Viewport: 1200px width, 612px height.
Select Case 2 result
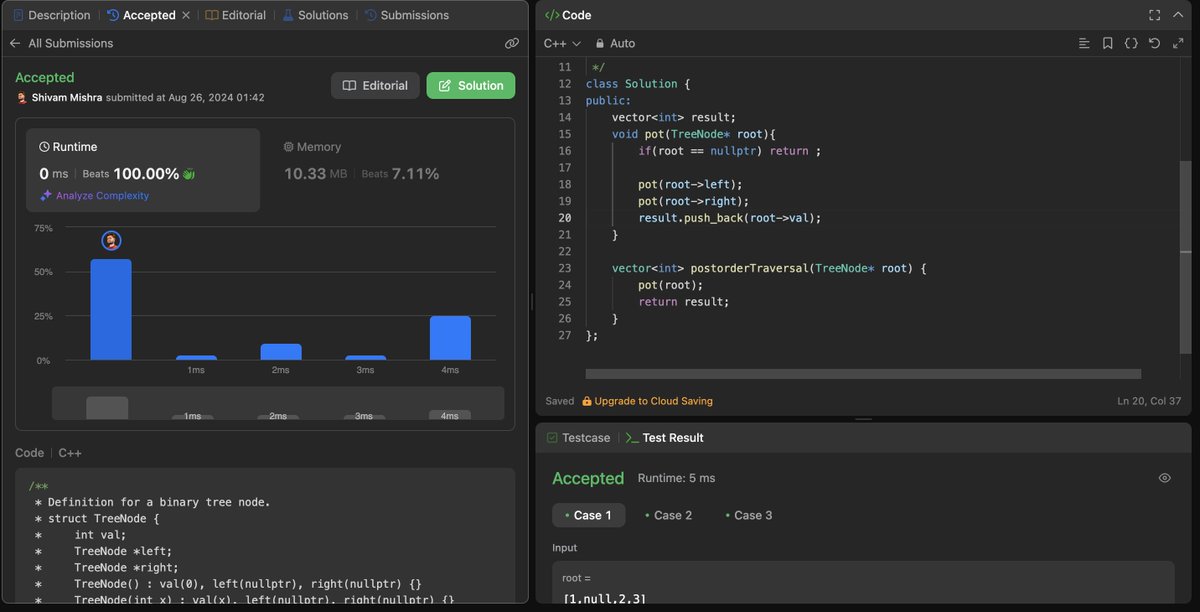[x=668, y=515]
